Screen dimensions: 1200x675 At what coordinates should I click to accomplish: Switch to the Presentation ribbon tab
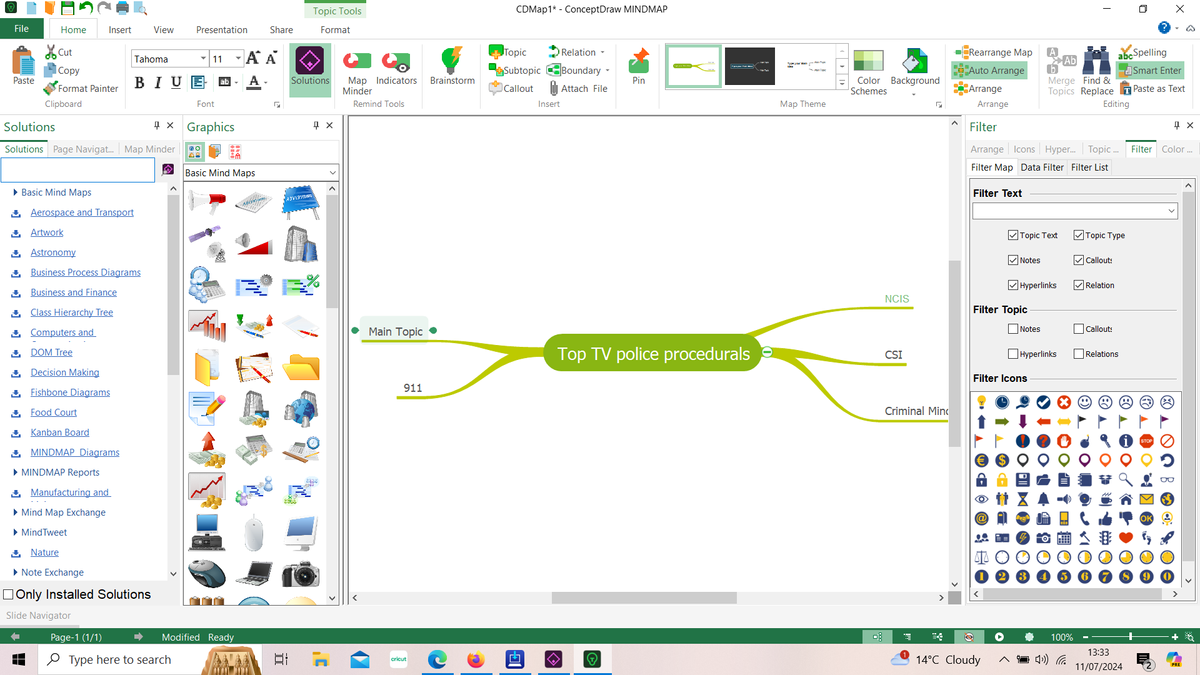(221, 30)
